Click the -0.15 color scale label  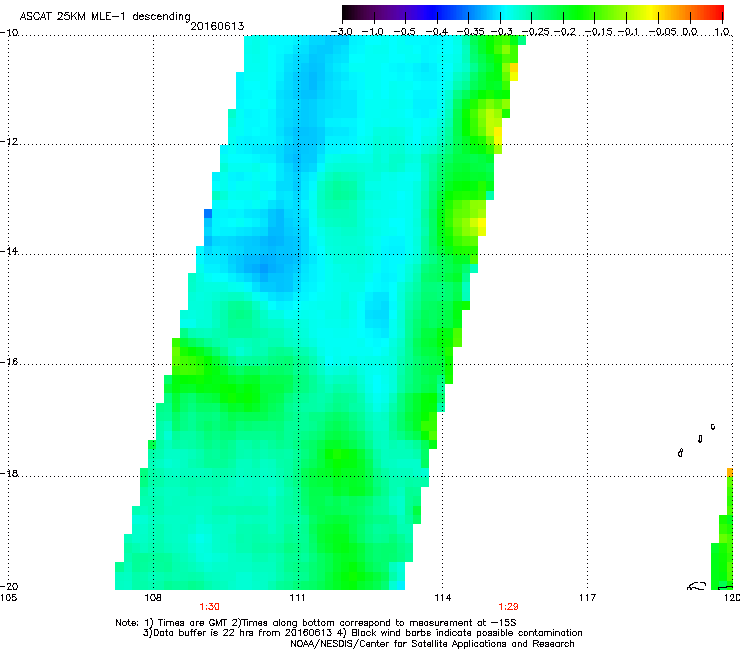tap(599, 32)
